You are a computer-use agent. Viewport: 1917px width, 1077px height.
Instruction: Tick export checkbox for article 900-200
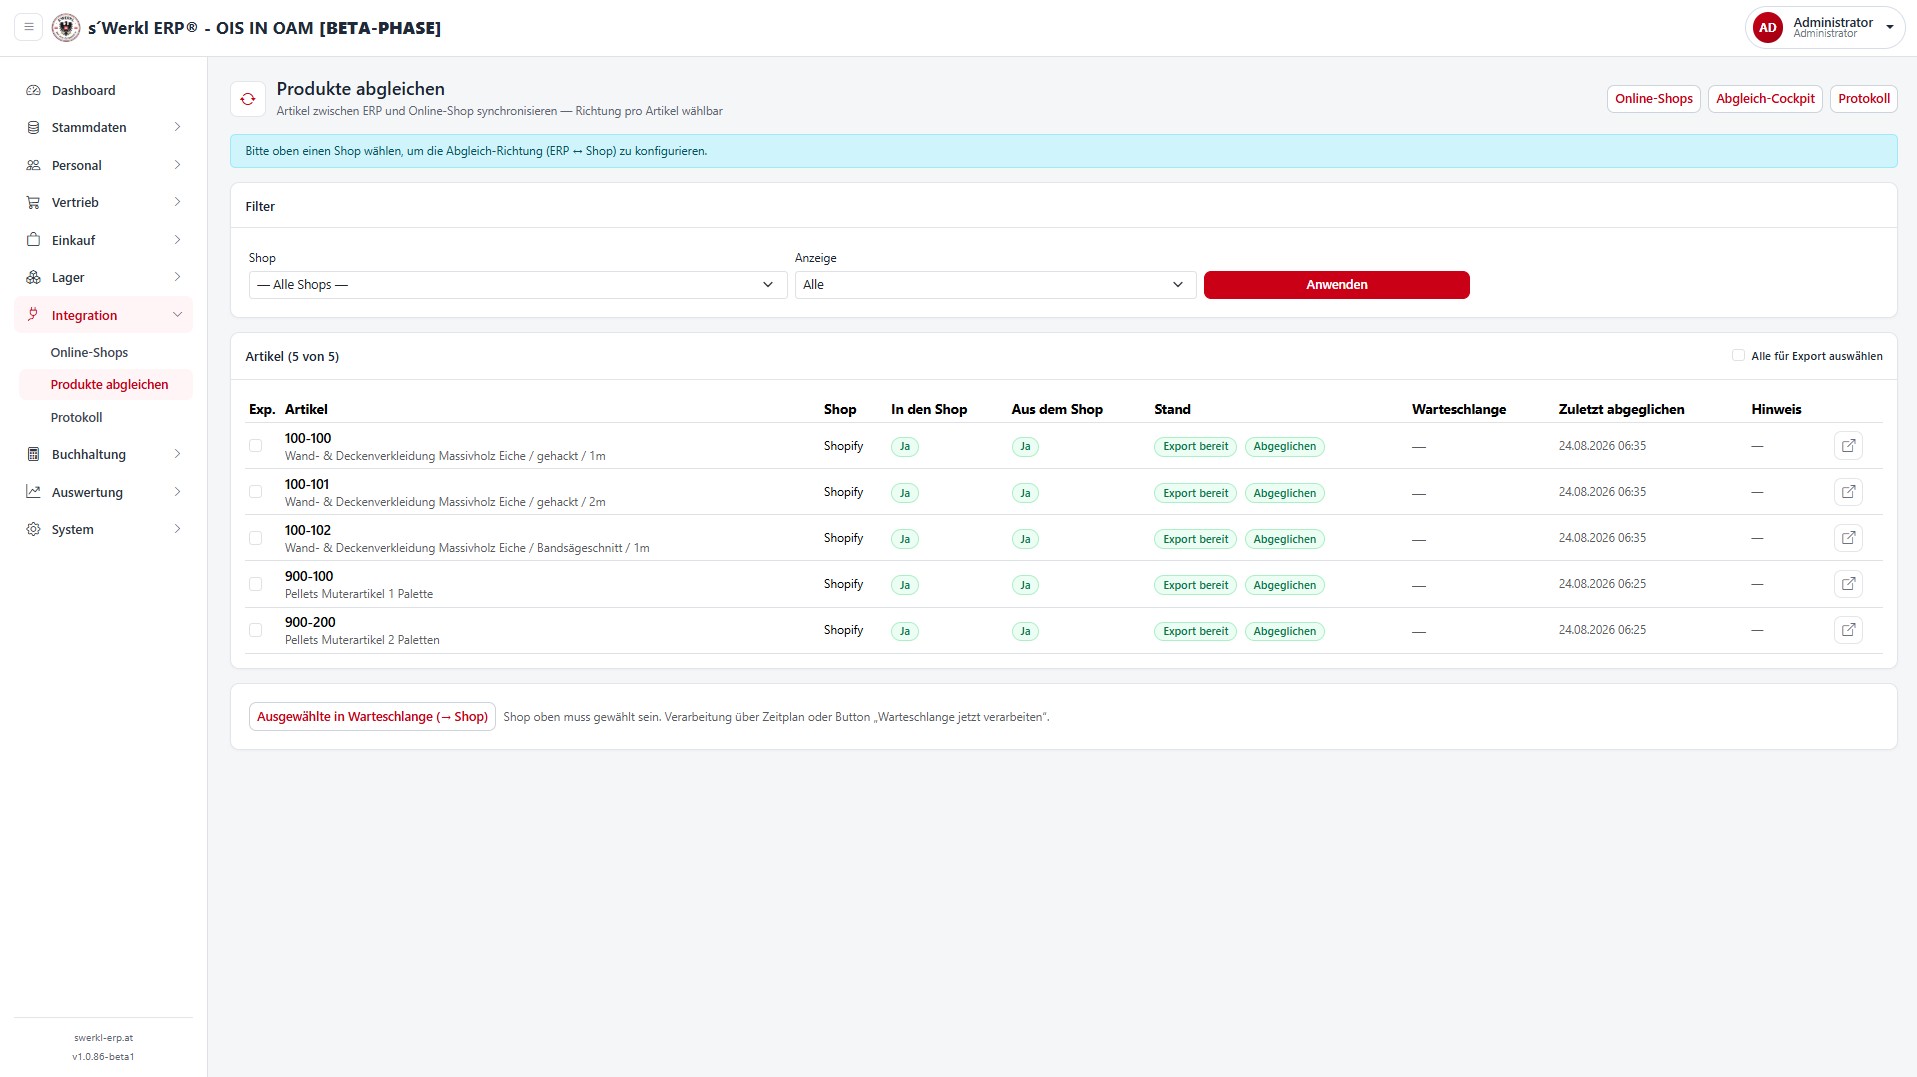click(x=255, y=630)
